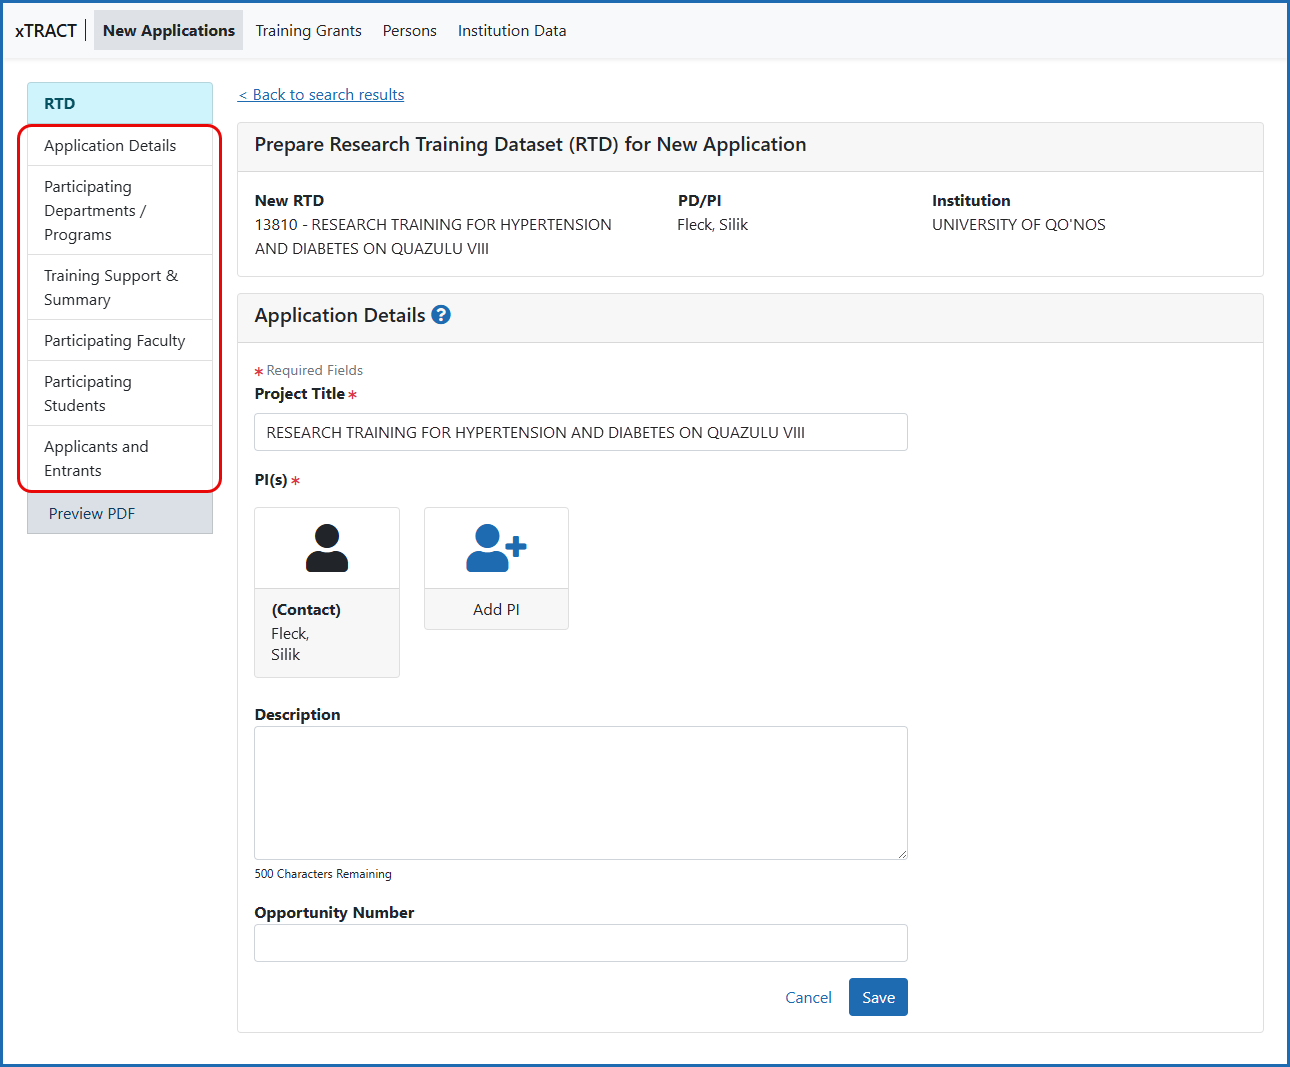Select the contact PI Fleck, Silik card
This screenshot has width=1290, height=1067.
tap(327, 590)
